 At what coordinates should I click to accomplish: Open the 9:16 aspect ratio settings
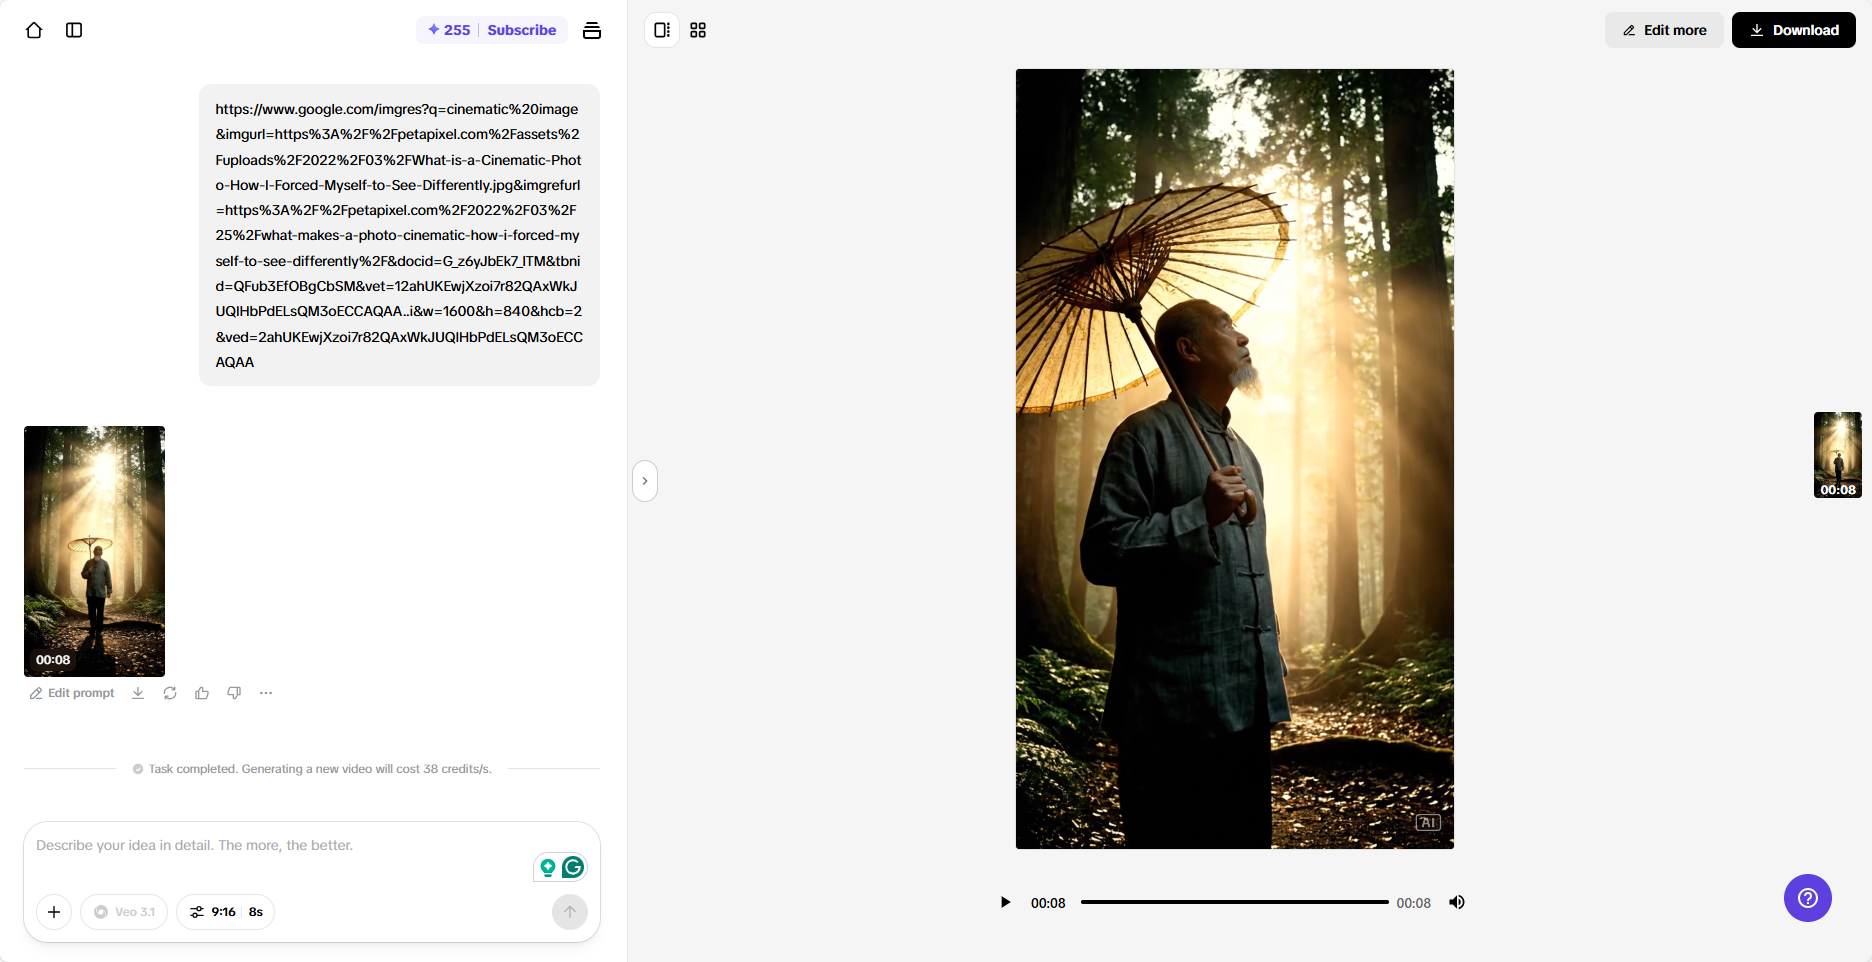(224, 911)
